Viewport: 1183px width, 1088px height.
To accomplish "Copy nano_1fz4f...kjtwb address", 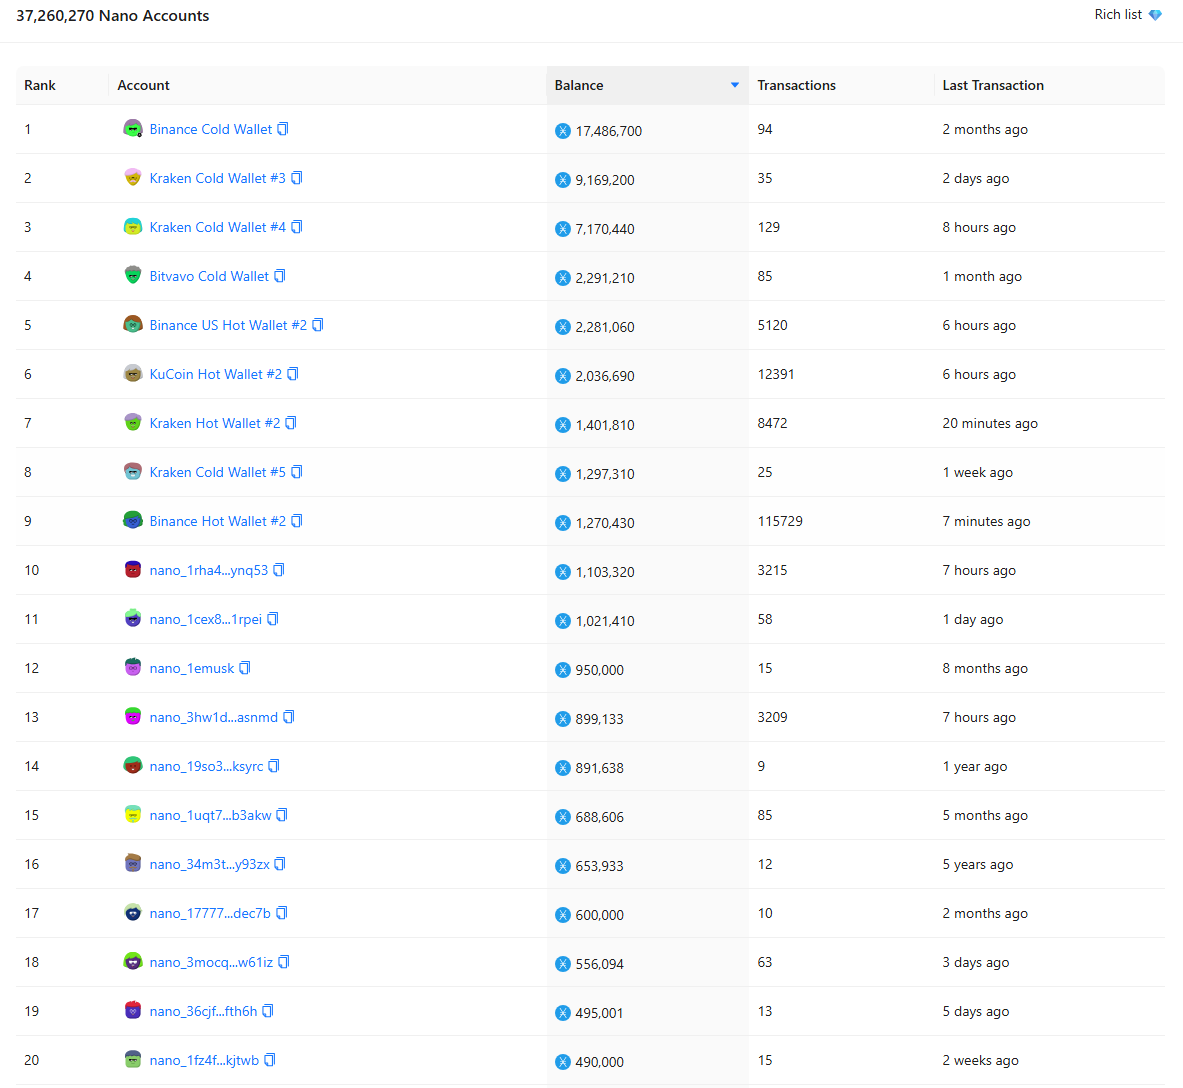I will coord(269,1061).
